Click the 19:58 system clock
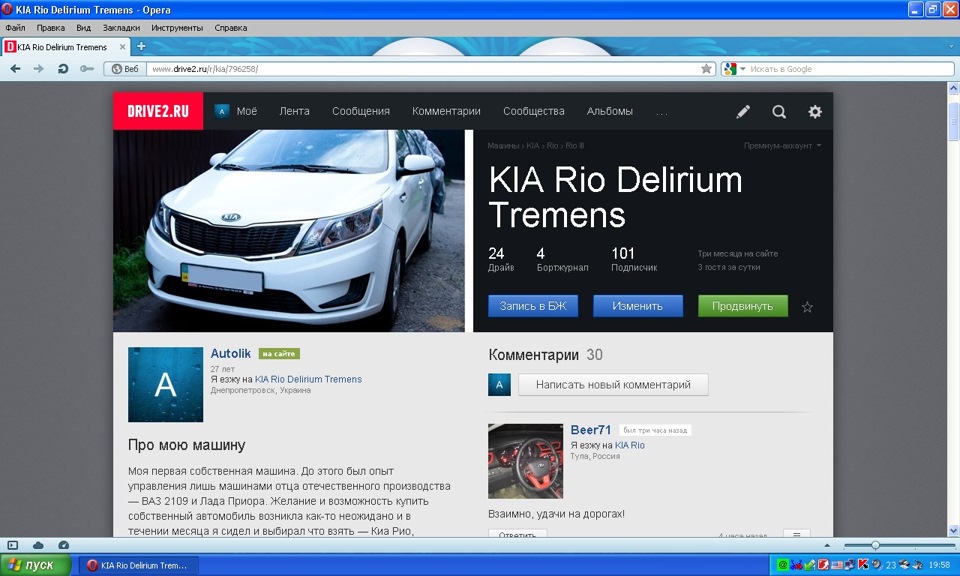This screenshot has width=960, height=576. point(939,564)
